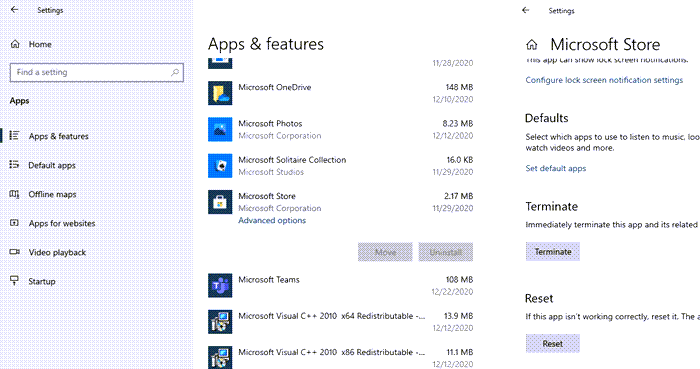Click the Uninstall button
The height and width of the screenshot is (369, 700).
(446, 252)
